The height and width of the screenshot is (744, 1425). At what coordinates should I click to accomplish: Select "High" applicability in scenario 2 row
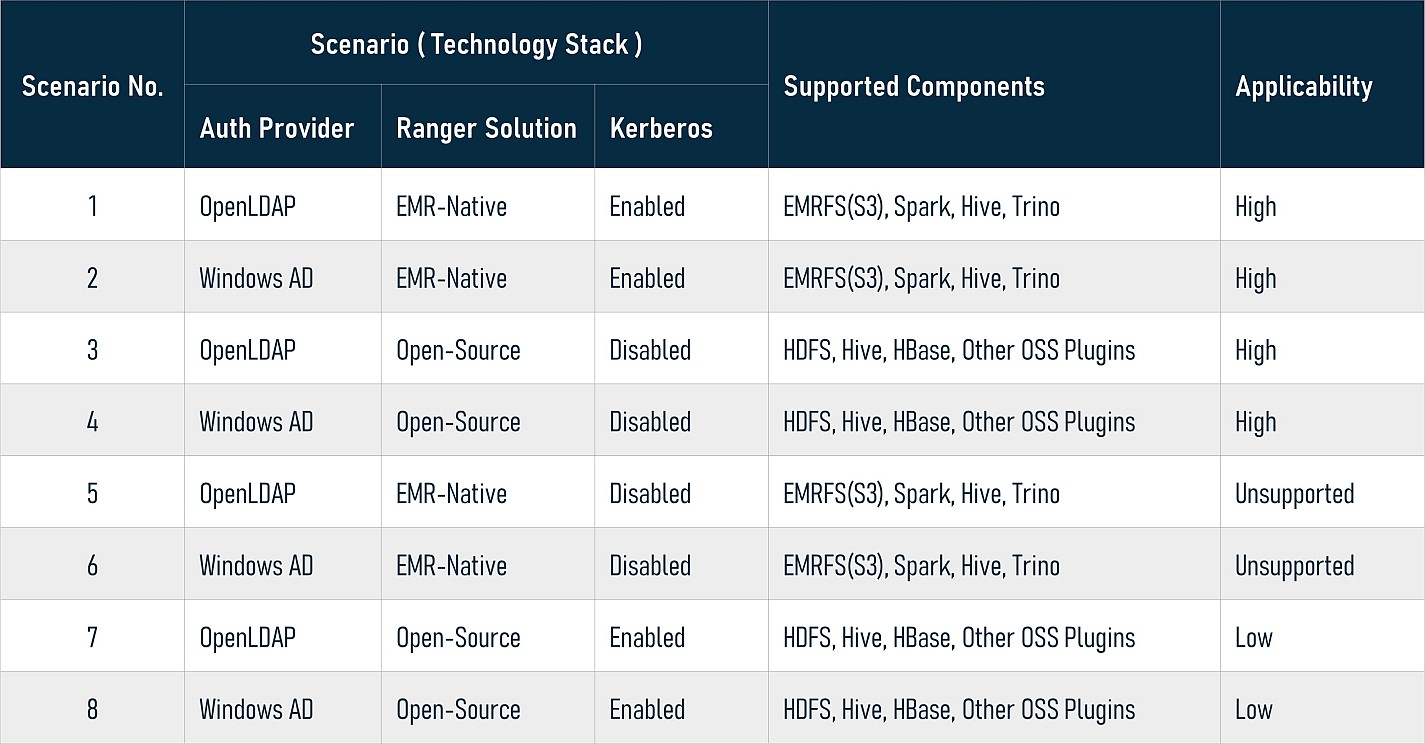(x=1256, y=278)
